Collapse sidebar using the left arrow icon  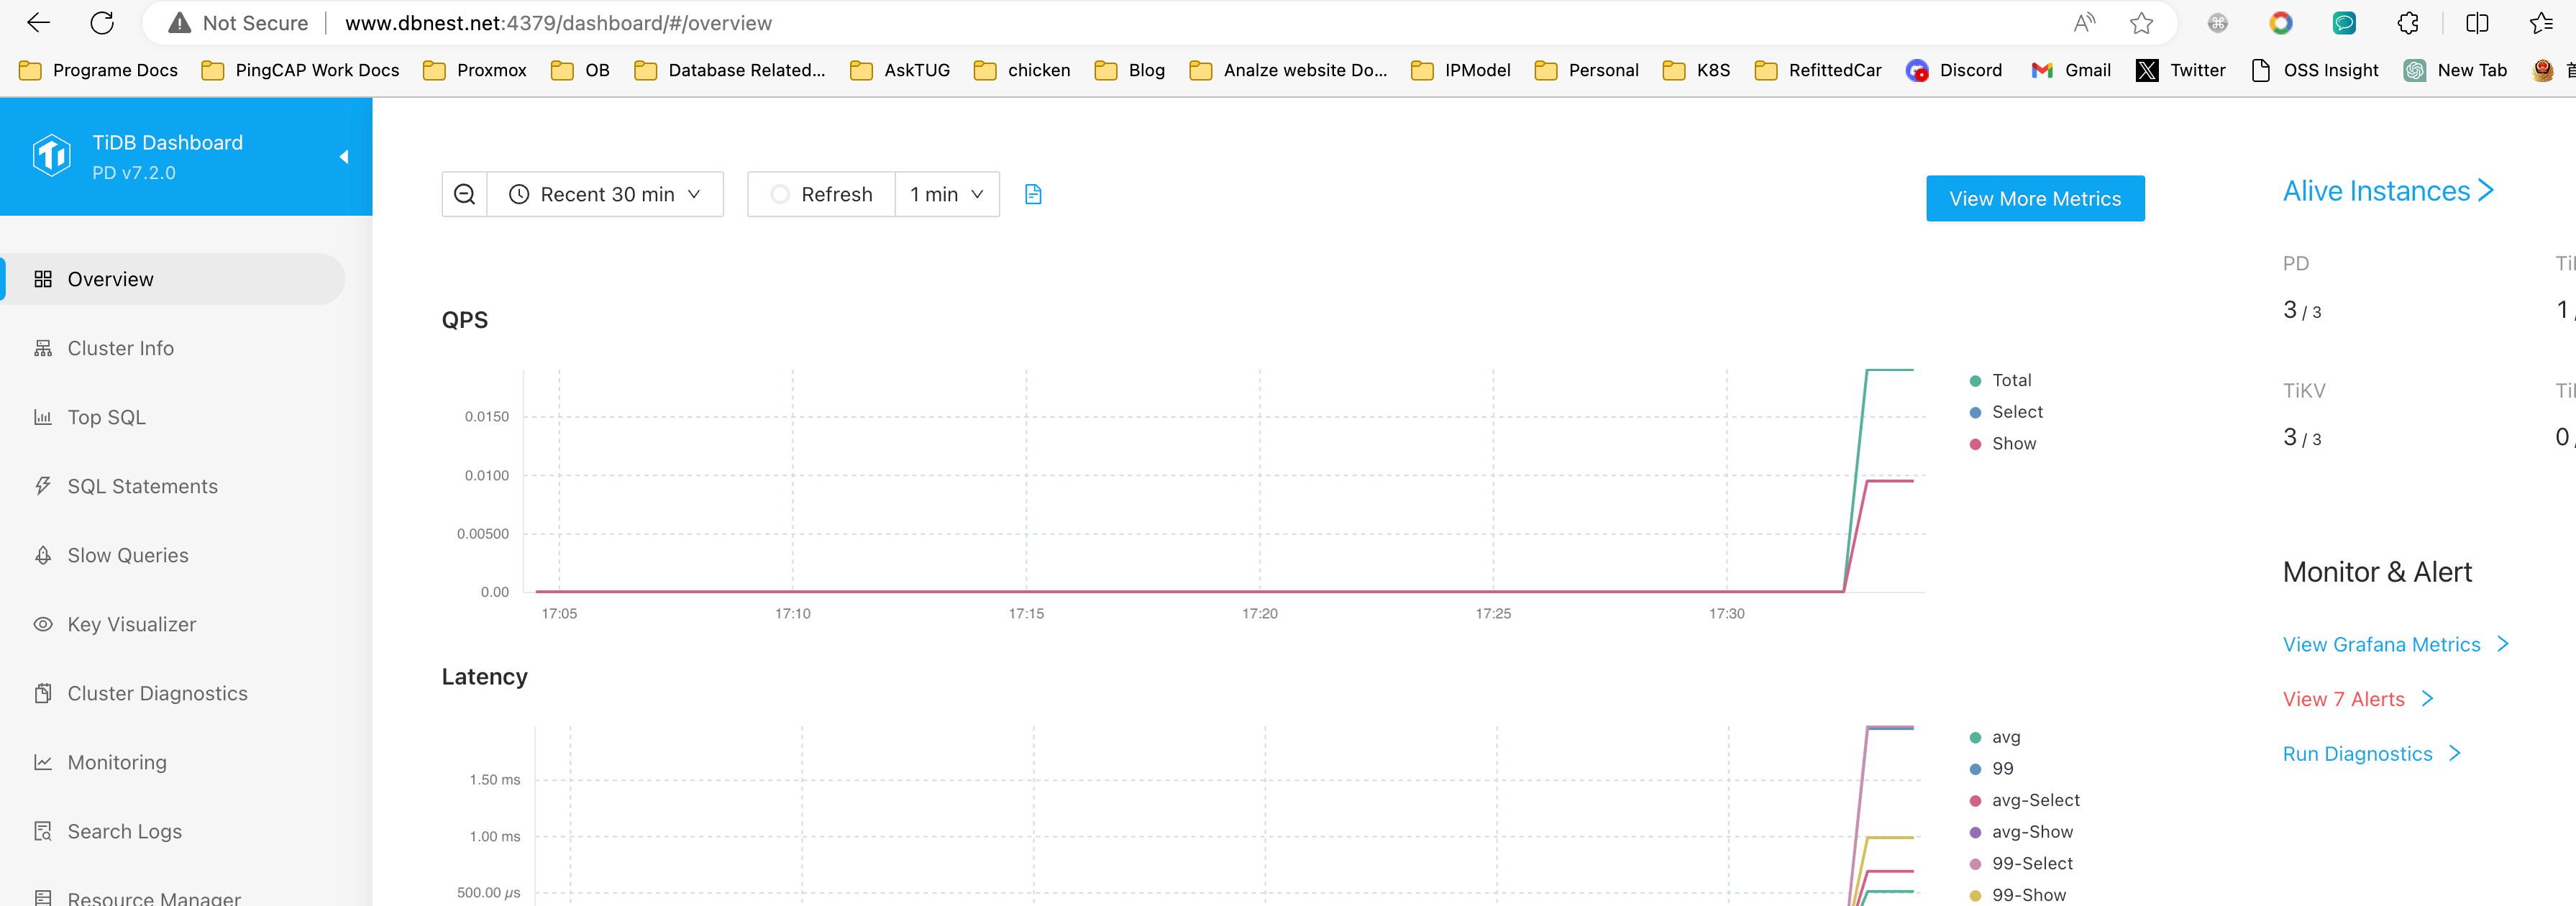[x=344, y=157]
